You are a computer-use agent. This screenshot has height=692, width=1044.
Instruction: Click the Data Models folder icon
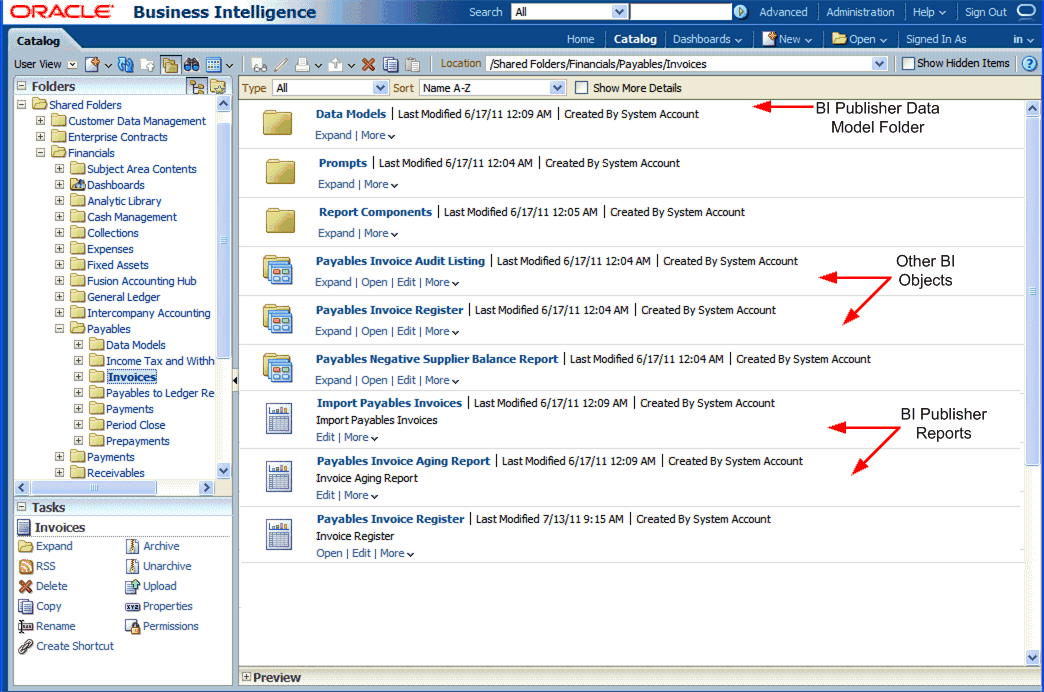278,123
